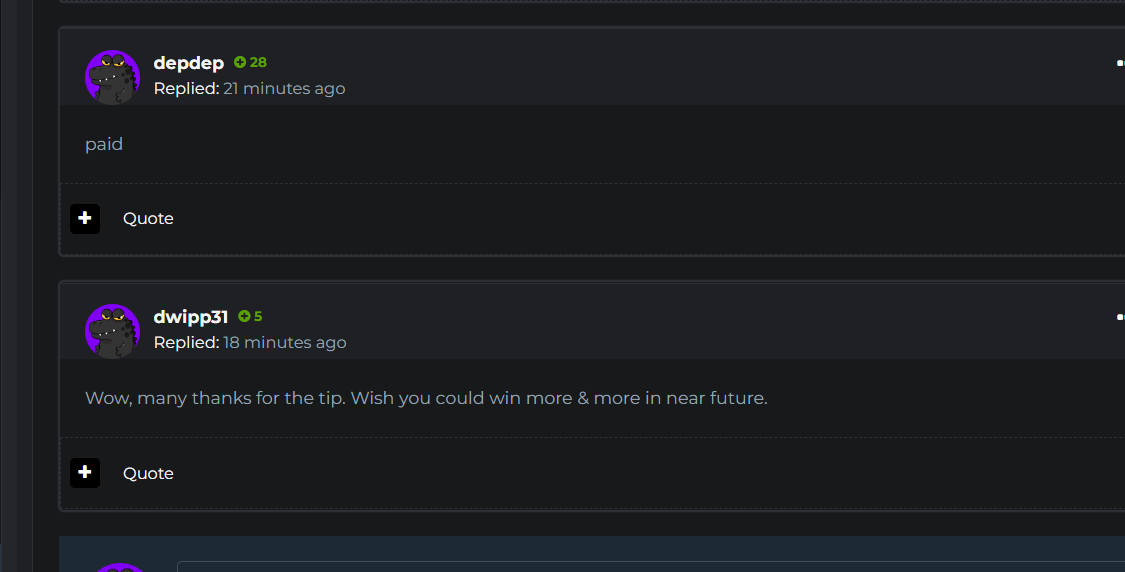This screenshot has height=572, width=1125.
Task: Click dwipp31's crocodile avatar
Action: point(112,330)
